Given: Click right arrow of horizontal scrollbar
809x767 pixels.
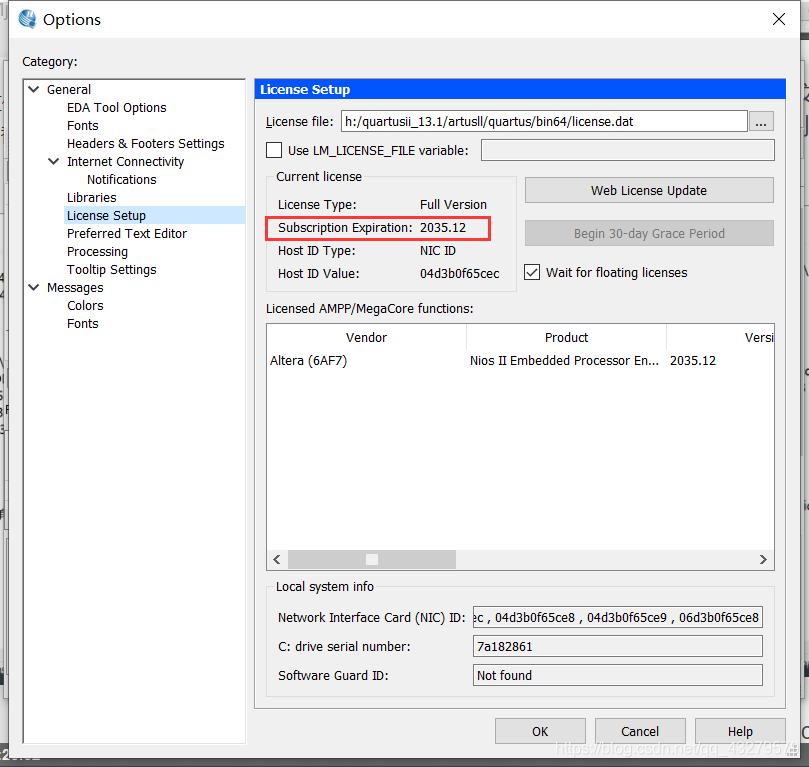Looking at the screenshot, I should pos(764,560).
